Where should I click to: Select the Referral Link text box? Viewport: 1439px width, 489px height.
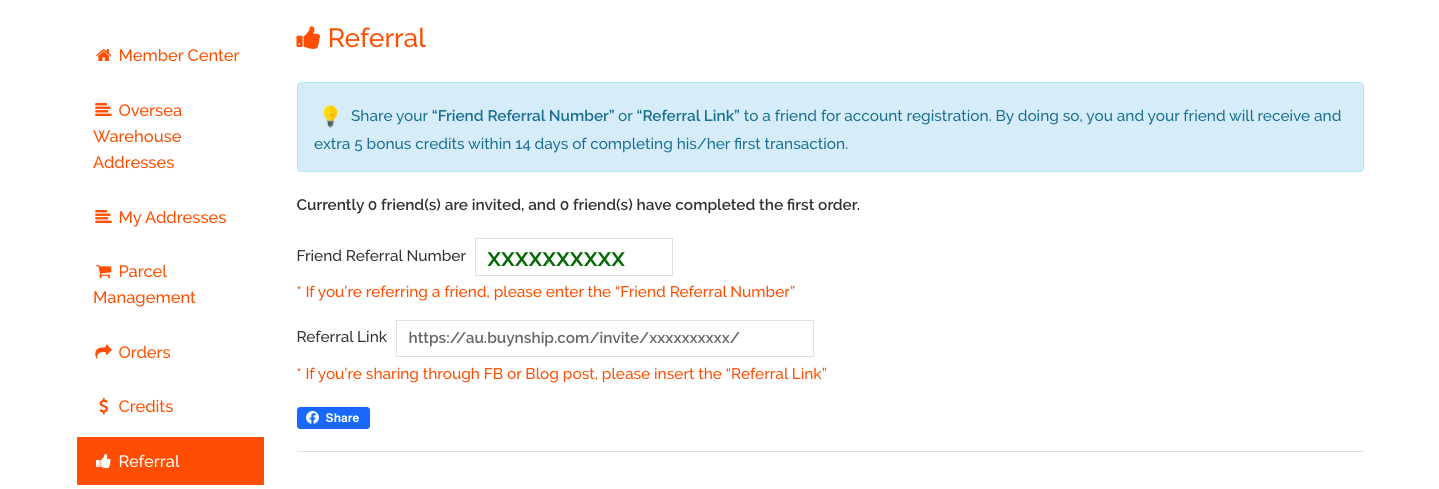[x=604, y=338]
